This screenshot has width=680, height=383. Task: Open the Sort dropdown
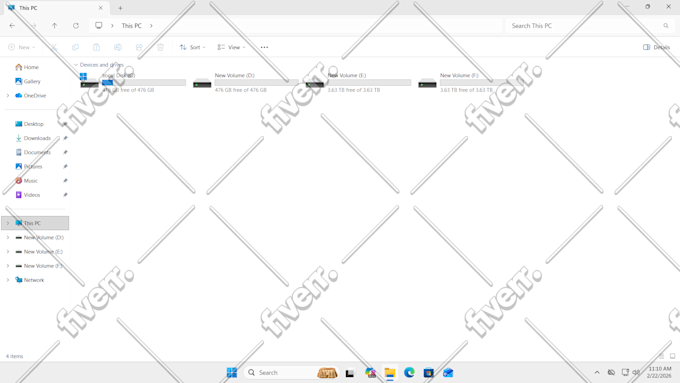click(x=193, y=47)
